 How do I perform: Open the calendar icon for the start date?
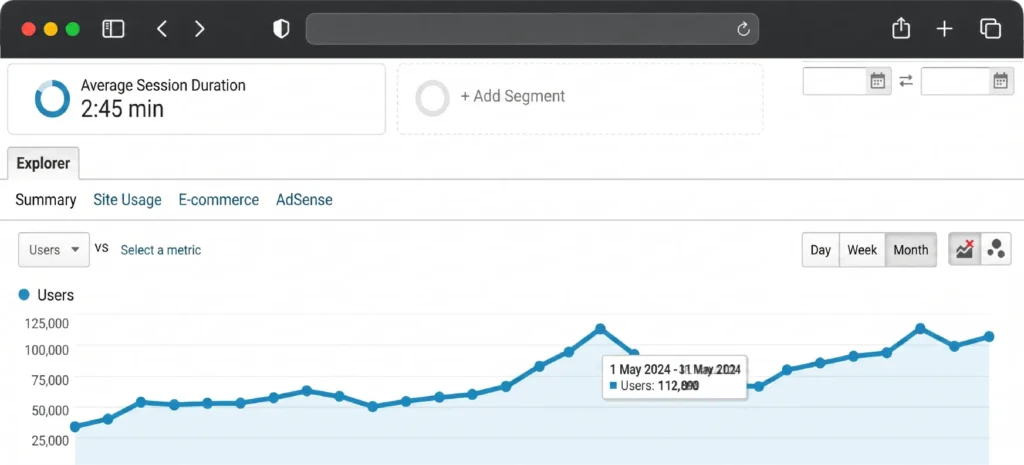click(x=878, y=81)
